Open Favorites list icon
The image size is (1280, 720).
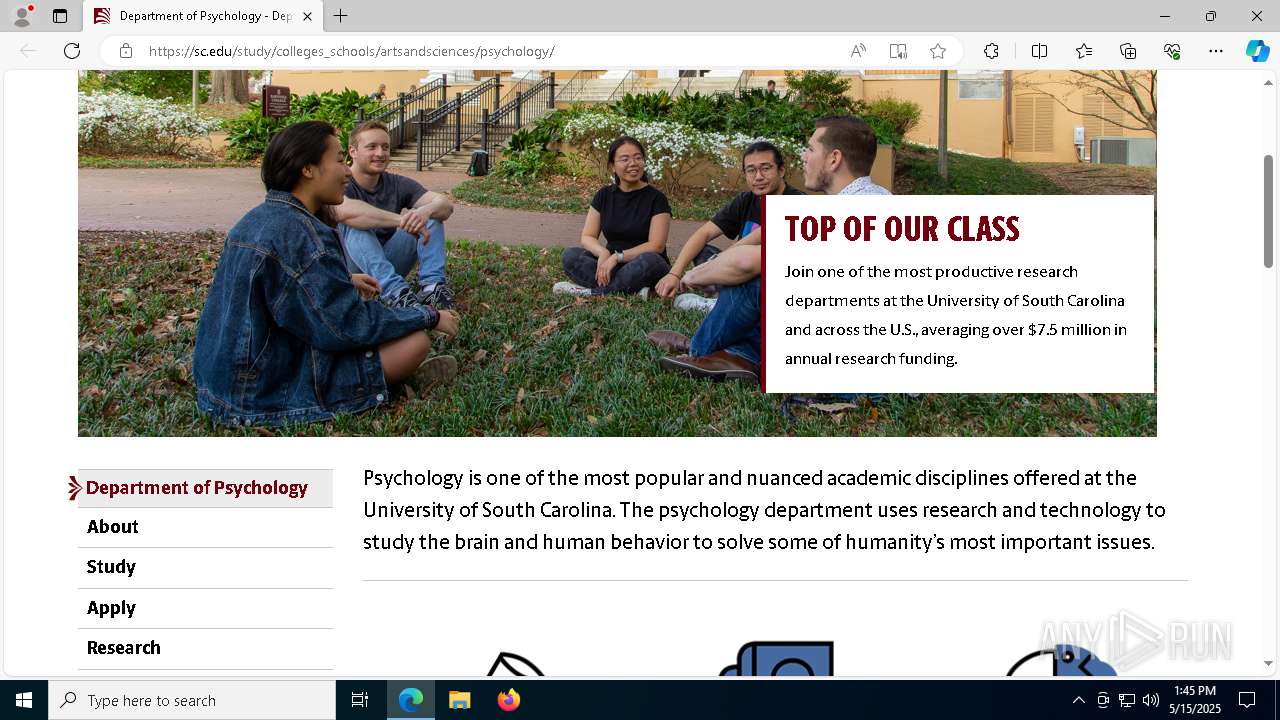[1084, 51]
